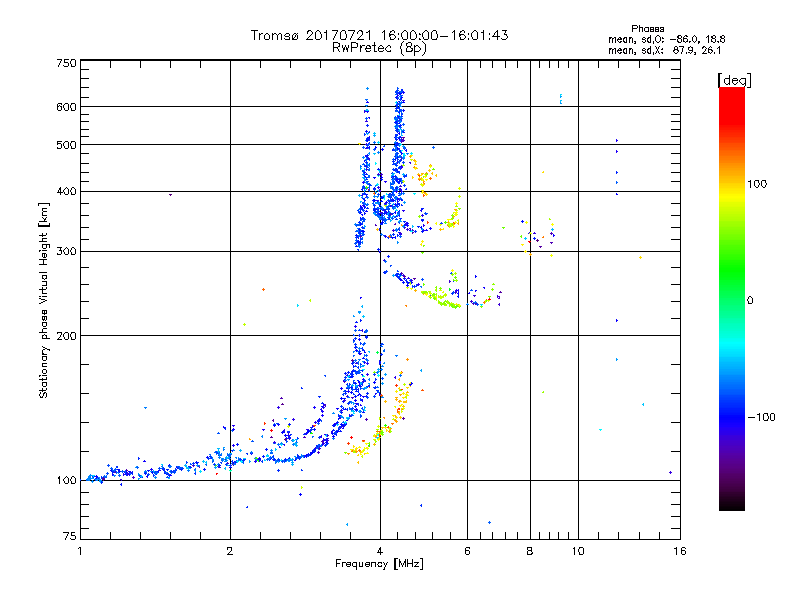Viewport: 800px width, 600px height.
Task: Click the 'RwPretec (8p)' subtitle
Action: coord(379,48)
